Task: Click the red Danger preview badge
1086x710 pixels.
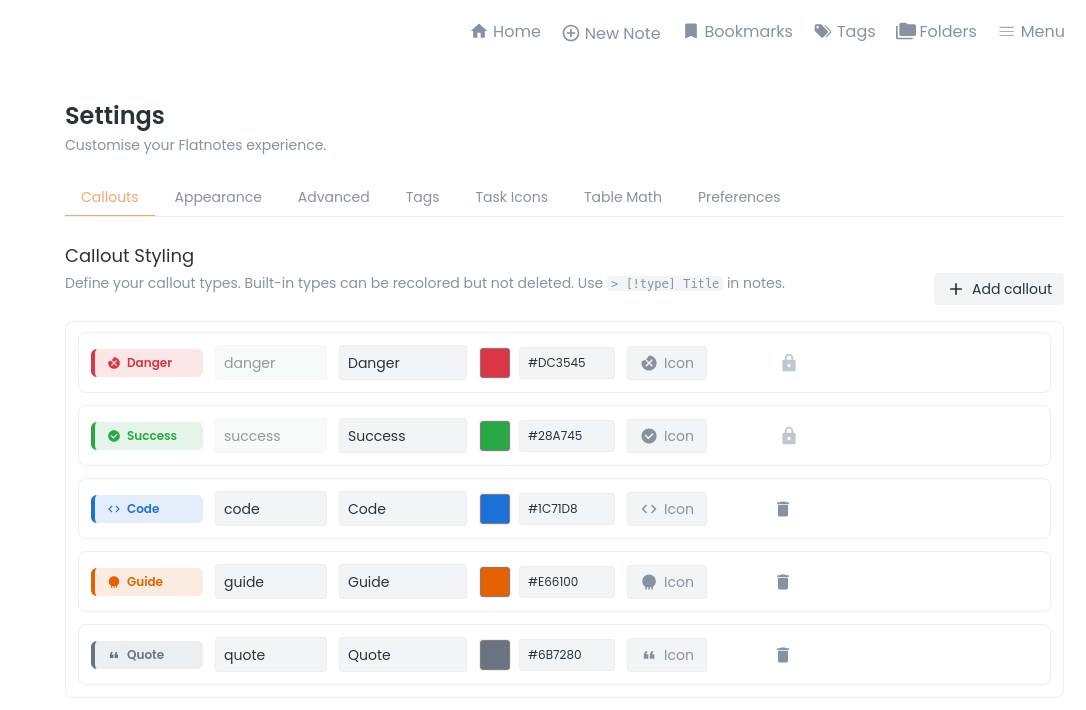Action: coord(147,363)
